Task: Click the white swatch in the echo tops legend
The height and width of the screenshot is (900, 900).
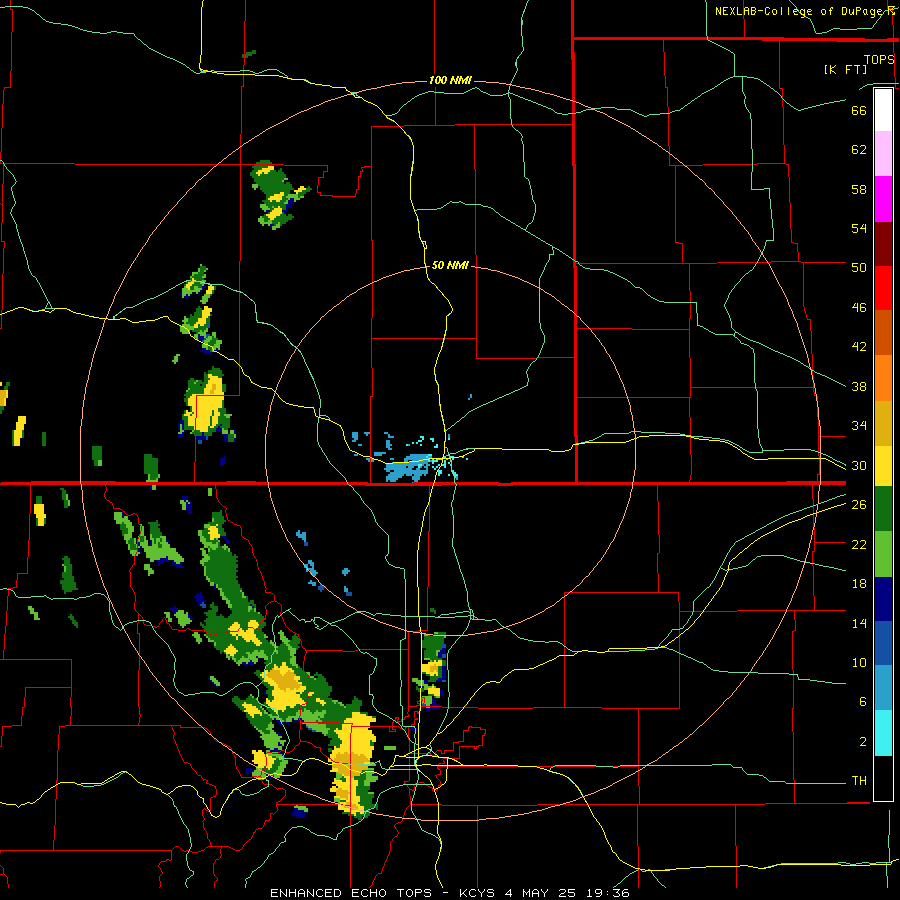Action: coord(883,110)
